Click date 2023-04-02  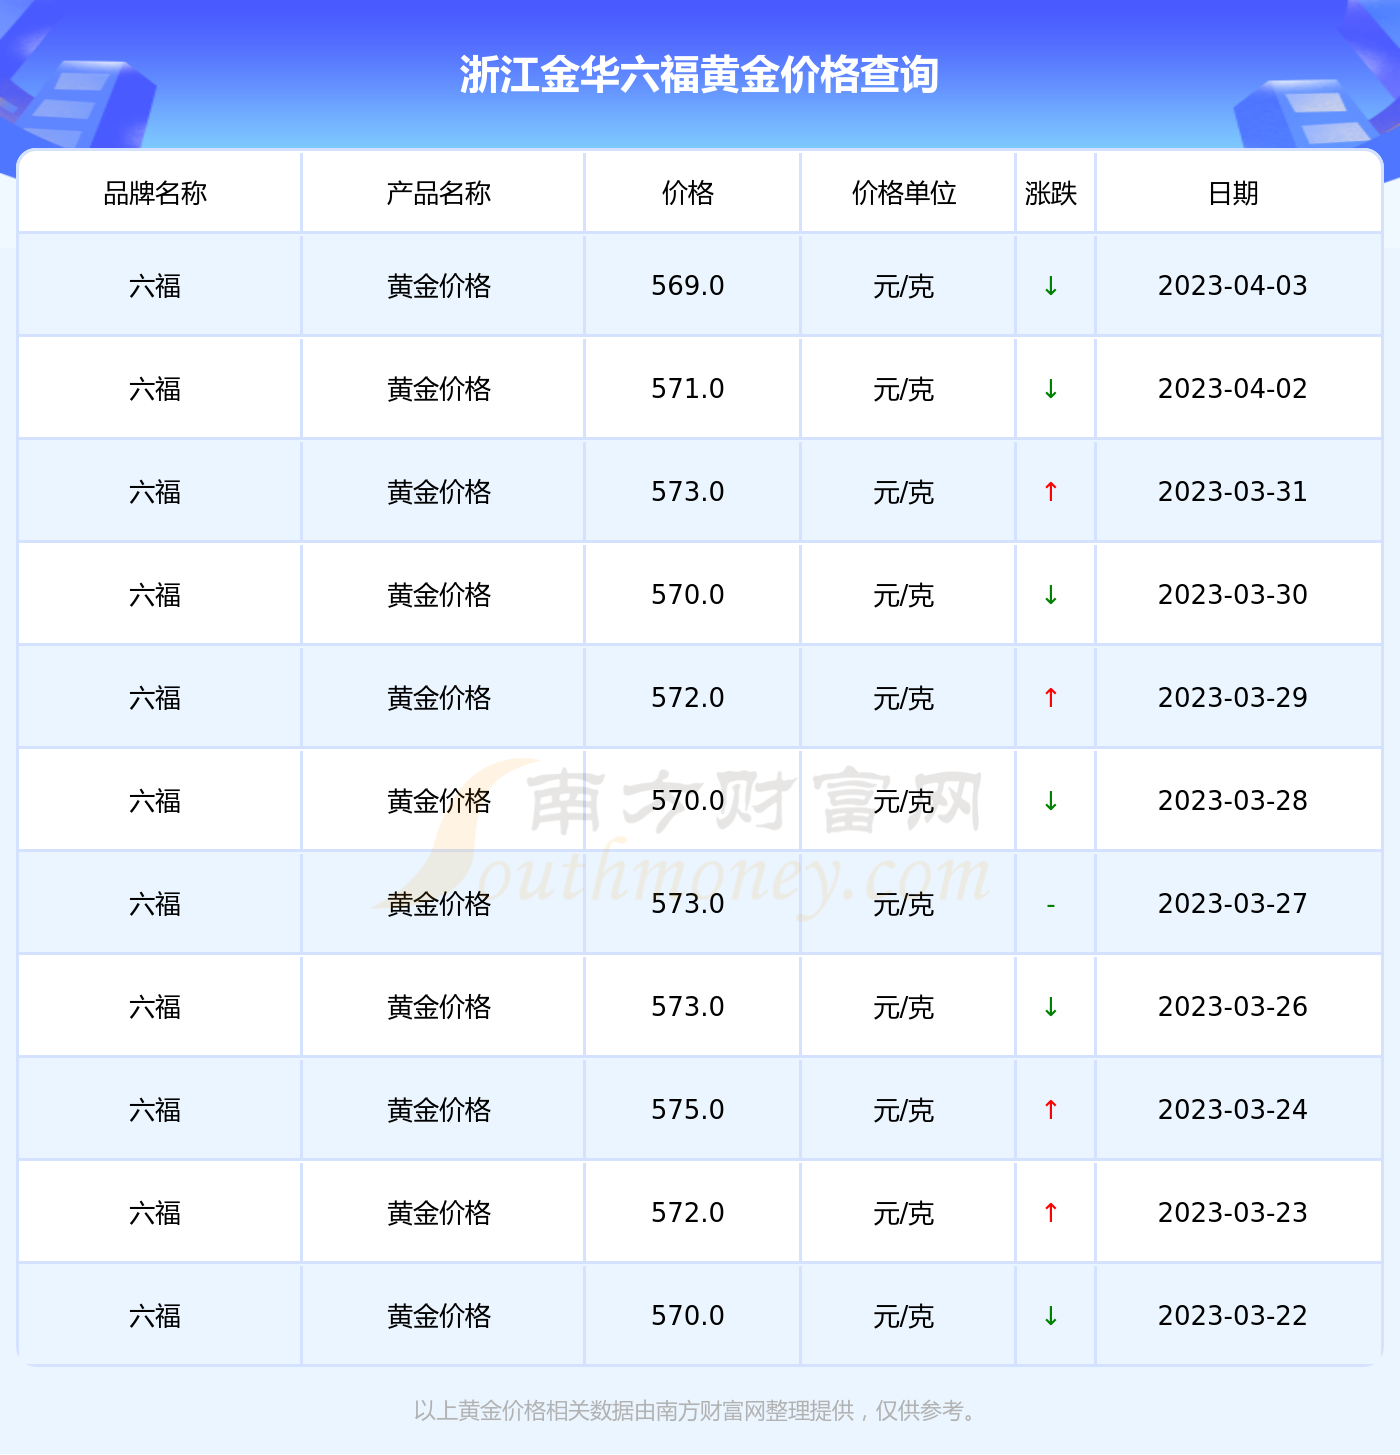point(1233,389)
